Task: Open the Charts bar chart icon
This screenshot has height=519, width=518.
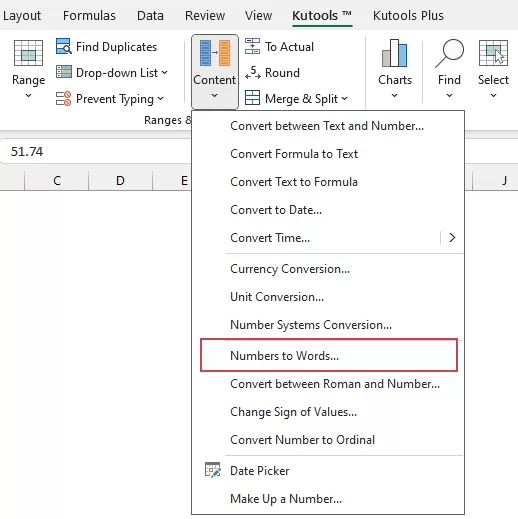Action: (x=395, y=53)
